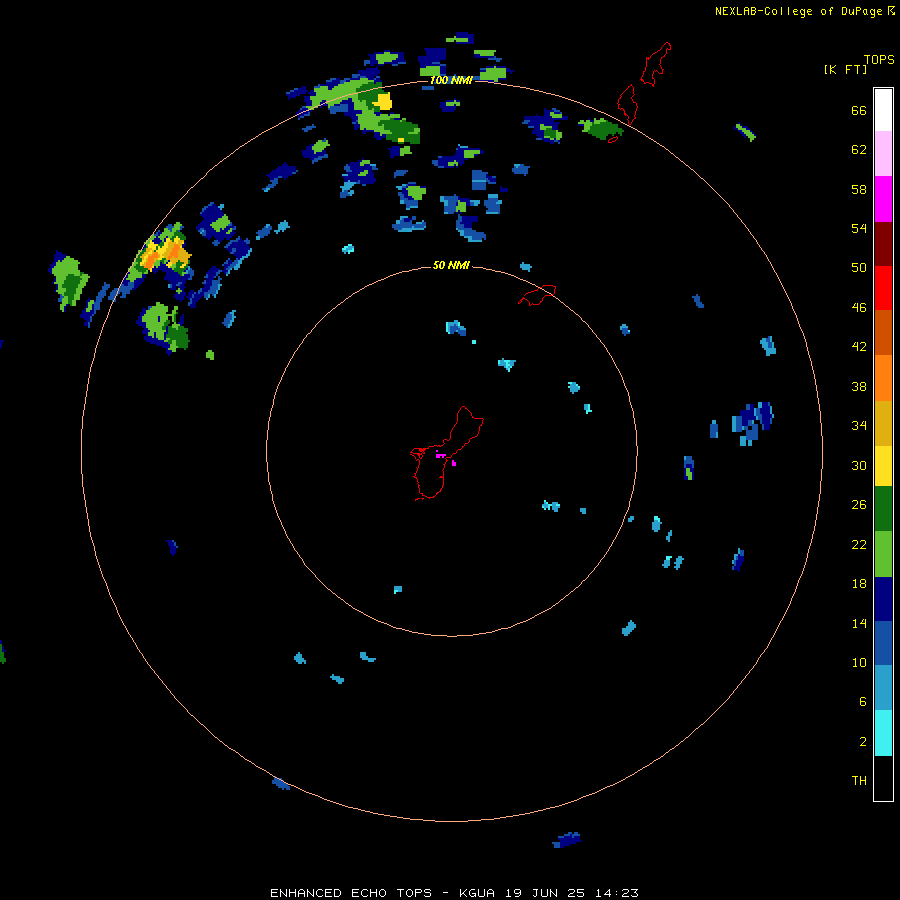Click the light blue legend swatch
Image resolution: width=900 pixels, height=900 pixels.
click(x=883, y=688)
